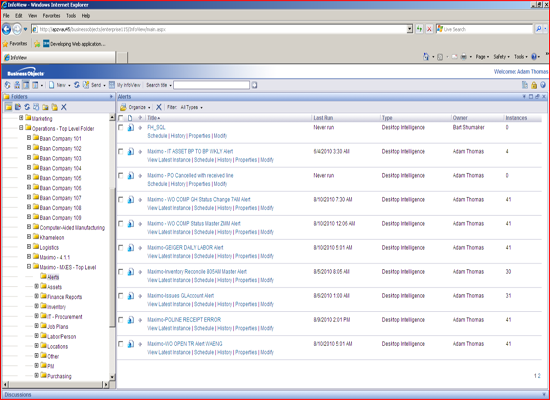
Task: Open the File menu
Action: point(6,16)
